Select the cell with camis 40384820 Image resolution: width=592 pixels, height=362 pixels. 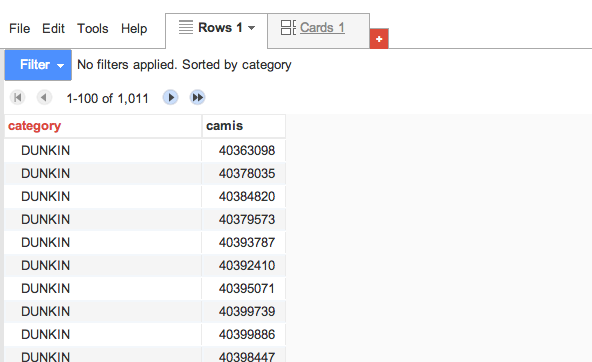click(244, 196)
